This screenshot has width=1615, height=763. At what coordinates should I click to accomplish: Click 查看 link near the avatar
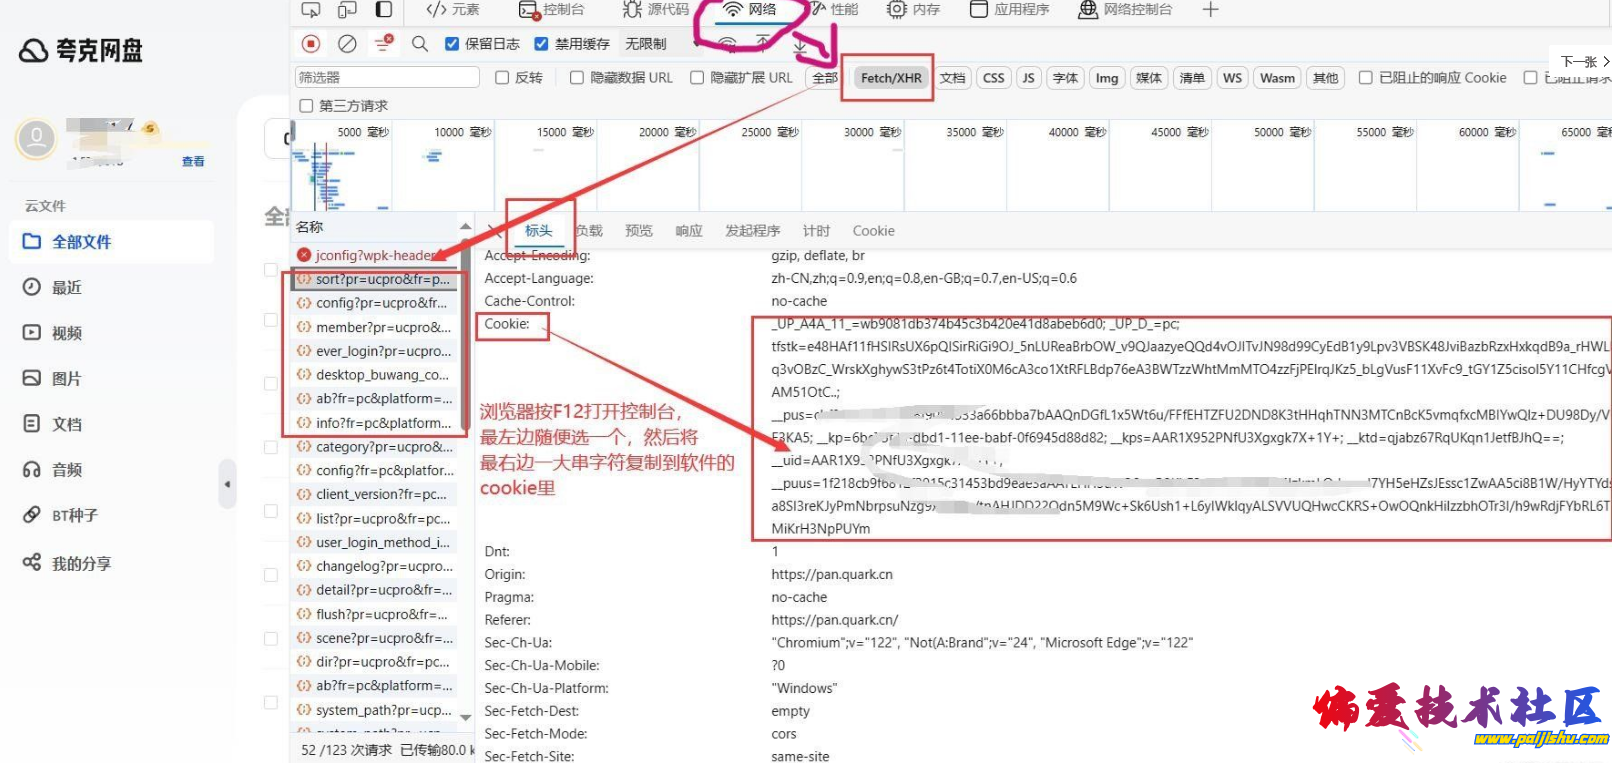click(x=193, y=161)
